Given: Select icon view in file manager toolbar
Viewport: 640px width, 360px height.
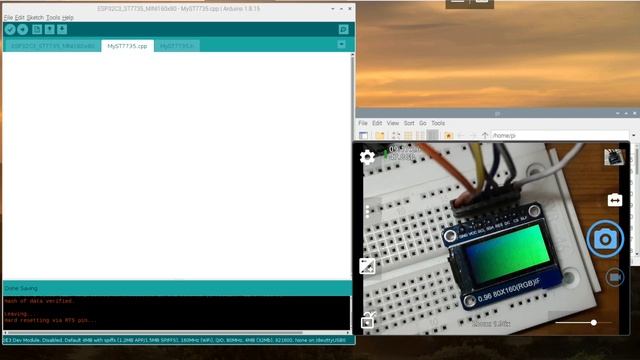Looking at the screenshot, I should coord(396,135).
